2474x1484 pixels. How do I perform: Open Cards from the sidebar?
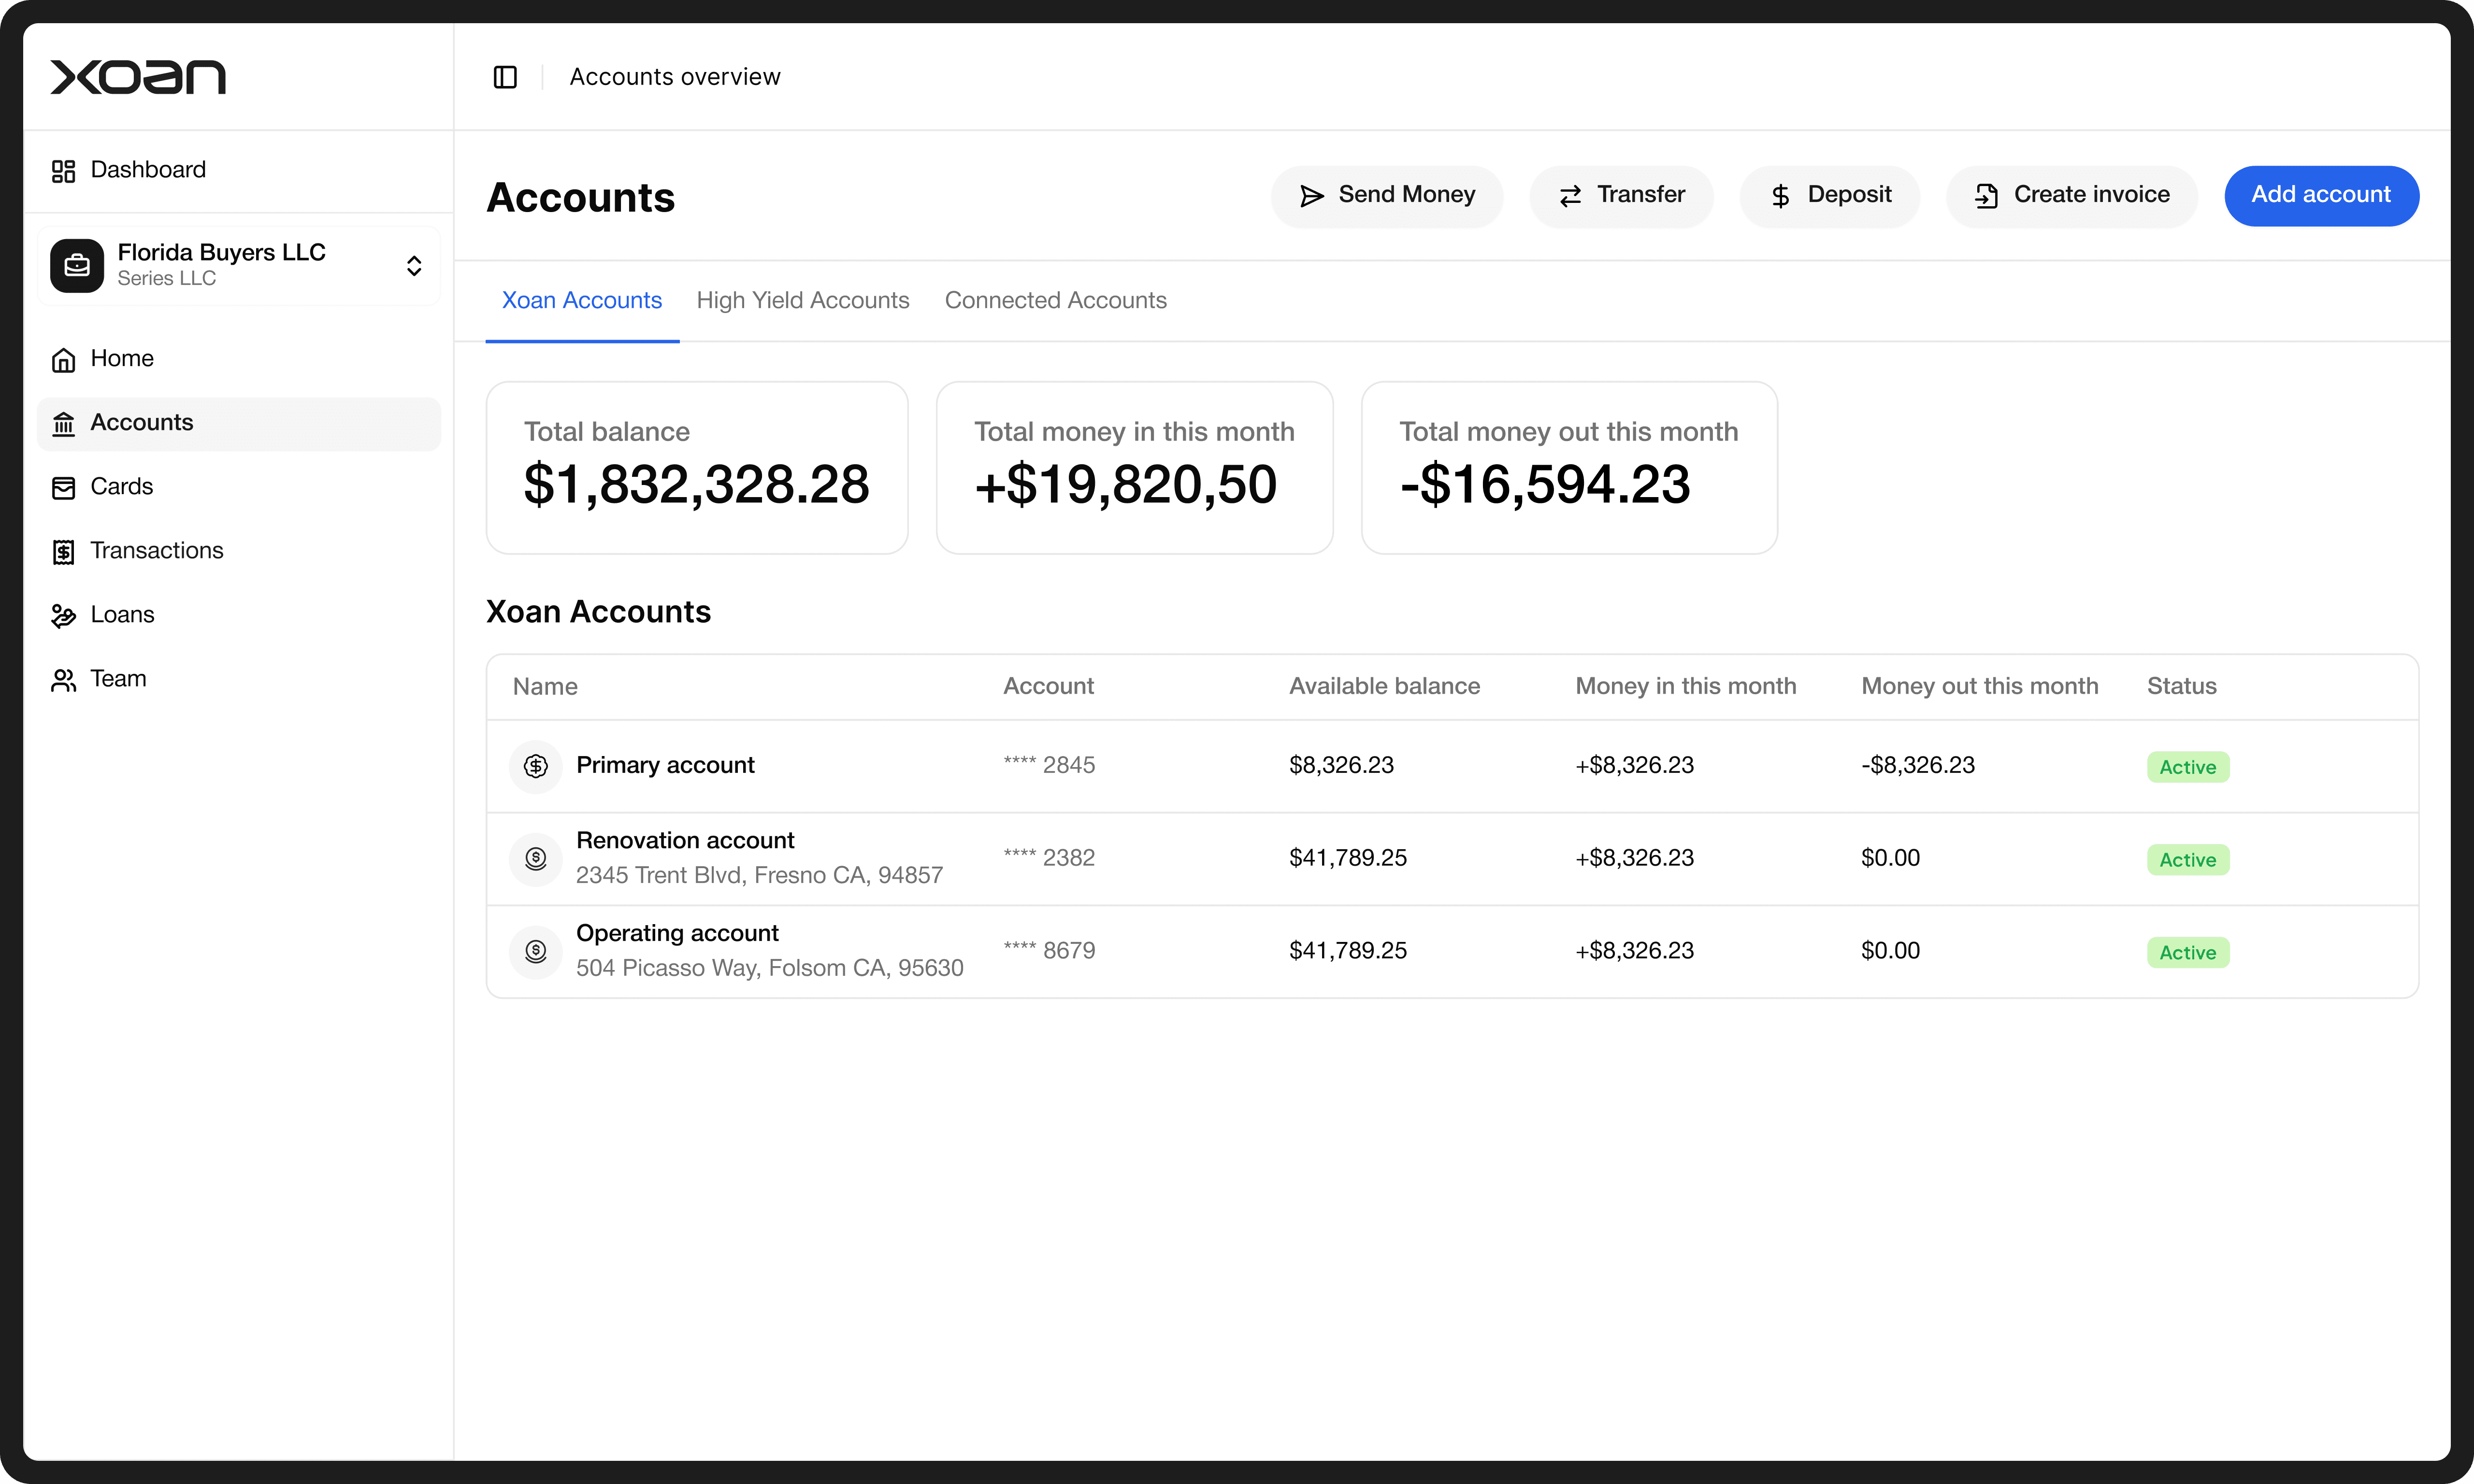coord(121,487)
